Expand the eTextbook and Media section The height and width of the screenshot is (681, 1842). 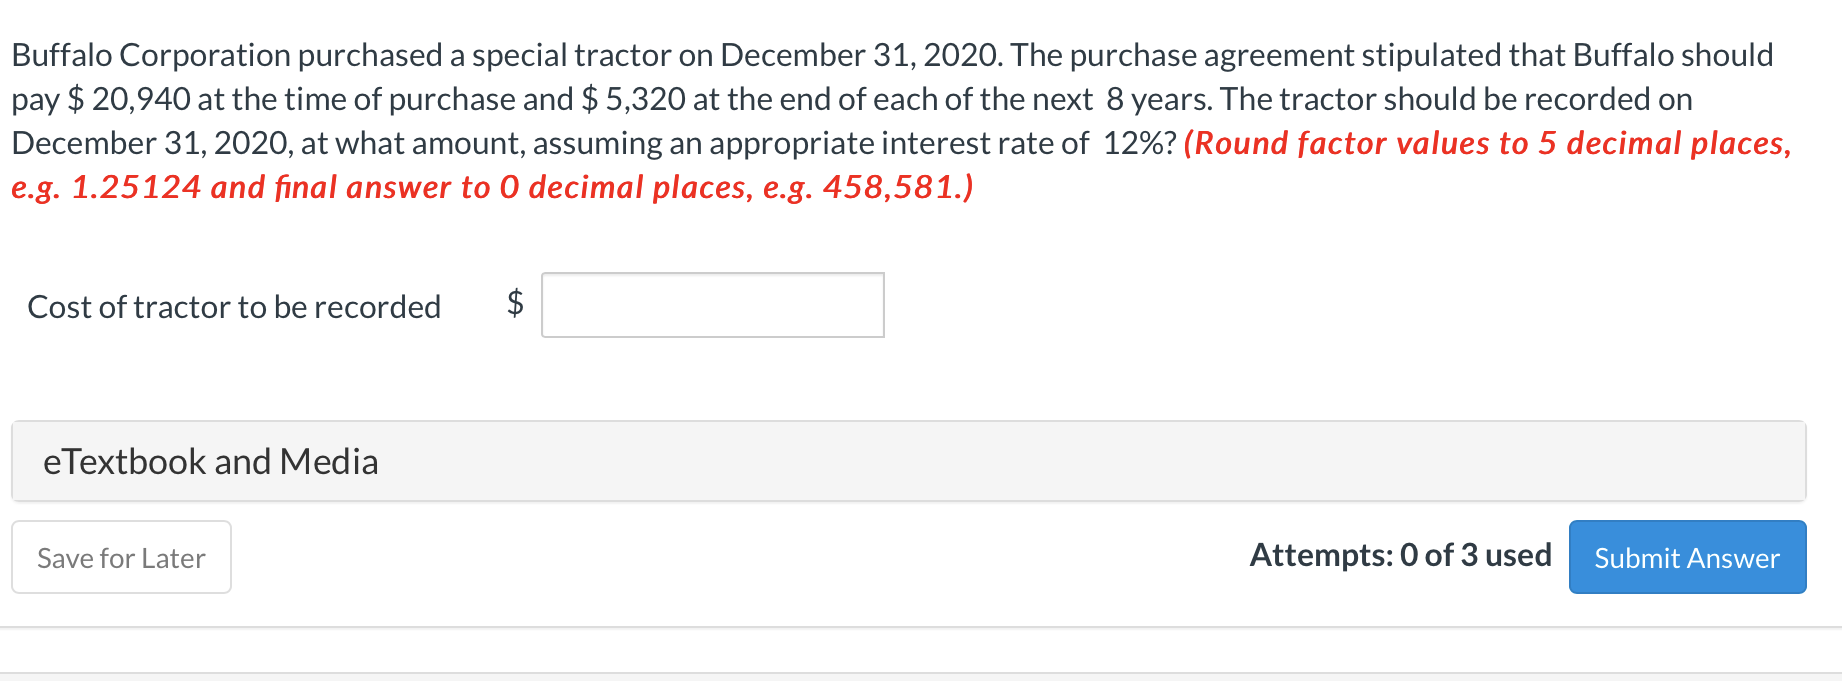210,462
